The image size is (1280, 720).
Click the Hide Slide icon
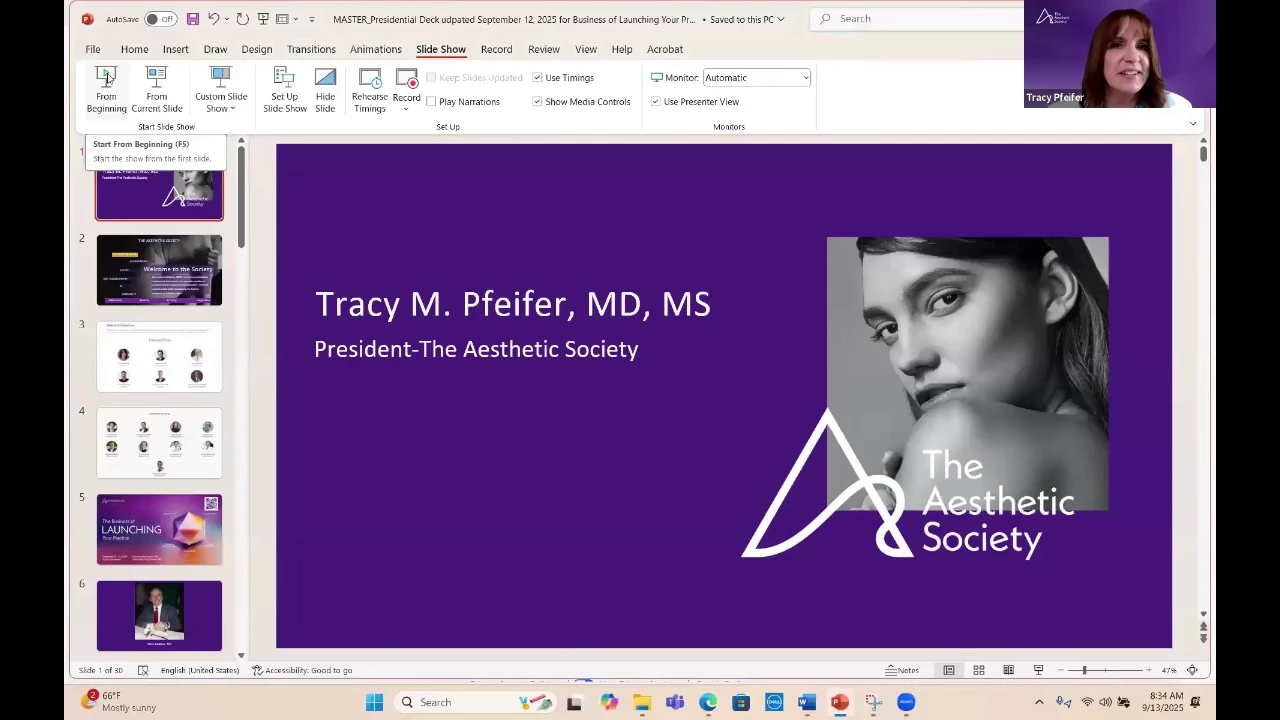(325, 89)
